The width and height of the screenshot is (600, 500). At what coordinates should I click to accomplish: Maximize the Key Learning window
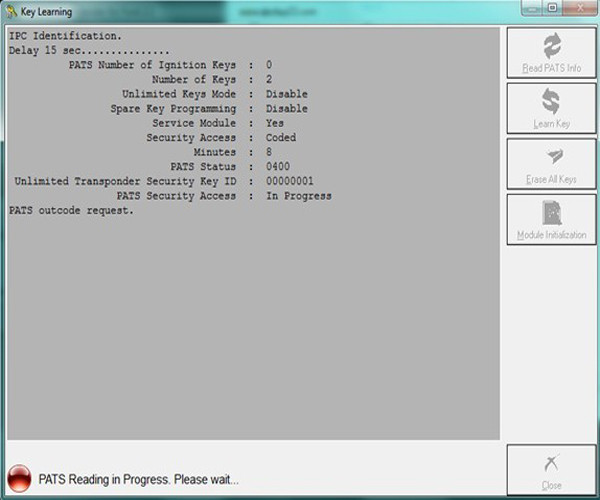[x=552, y=10]
